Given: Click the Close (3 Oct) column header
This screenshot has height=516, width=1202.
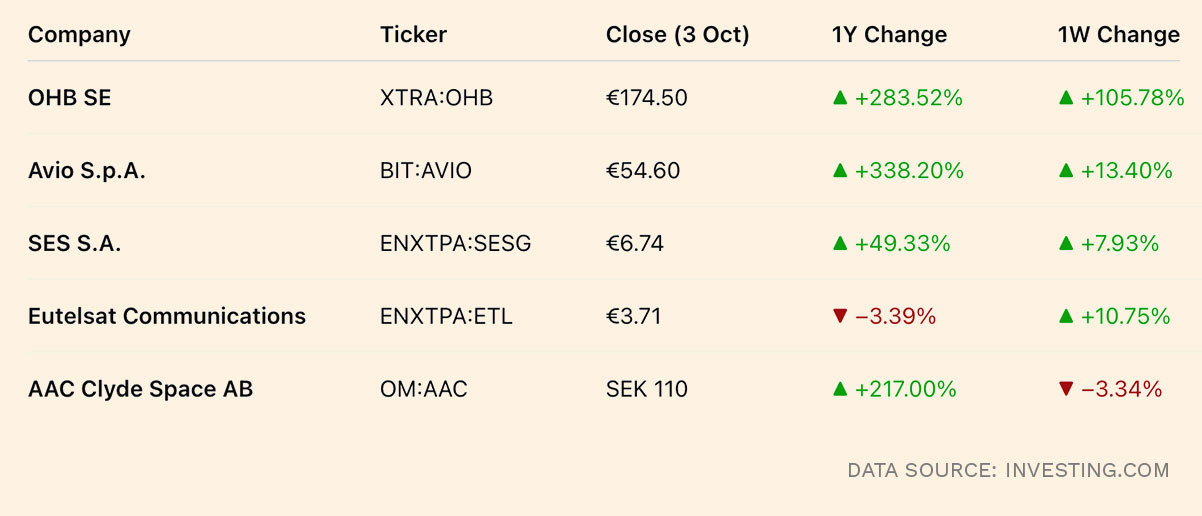Looking at the screenshot, I should 677,35.
